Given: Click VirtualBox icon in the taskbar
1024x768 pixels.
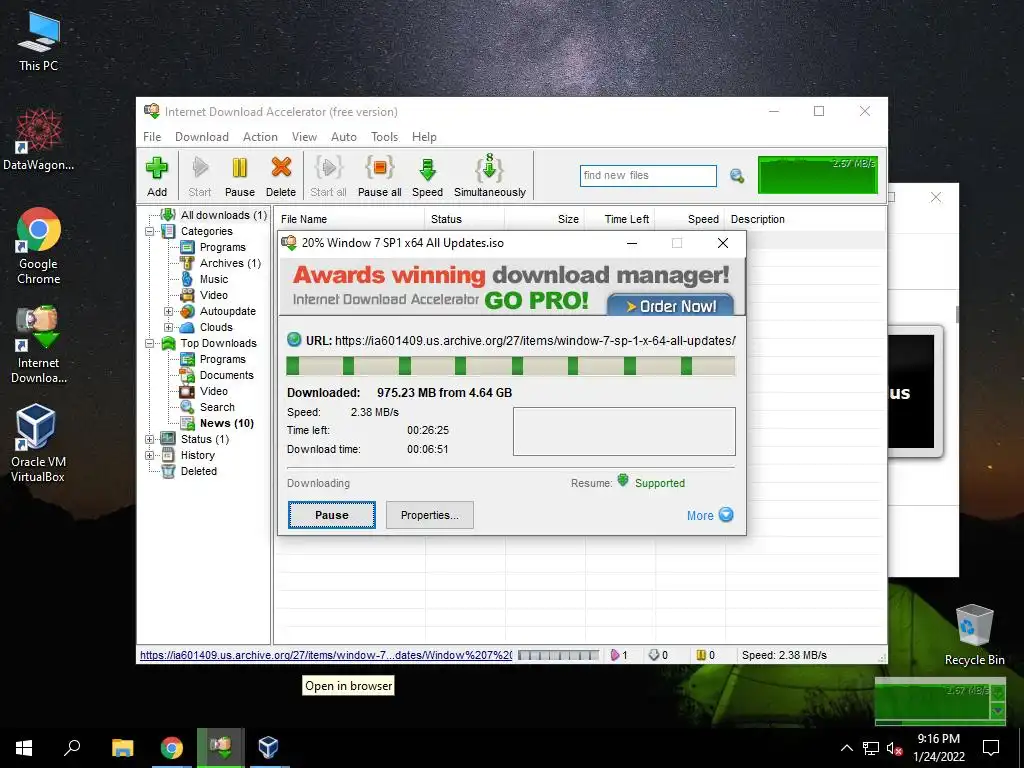Looking at the screenshot, I should [268, 748].
